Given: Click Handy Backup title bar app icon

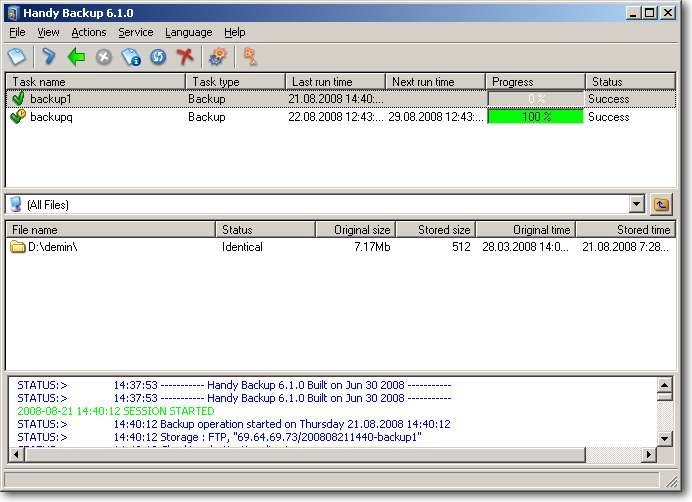Looking at the screenshot, I should coord(12,13).
